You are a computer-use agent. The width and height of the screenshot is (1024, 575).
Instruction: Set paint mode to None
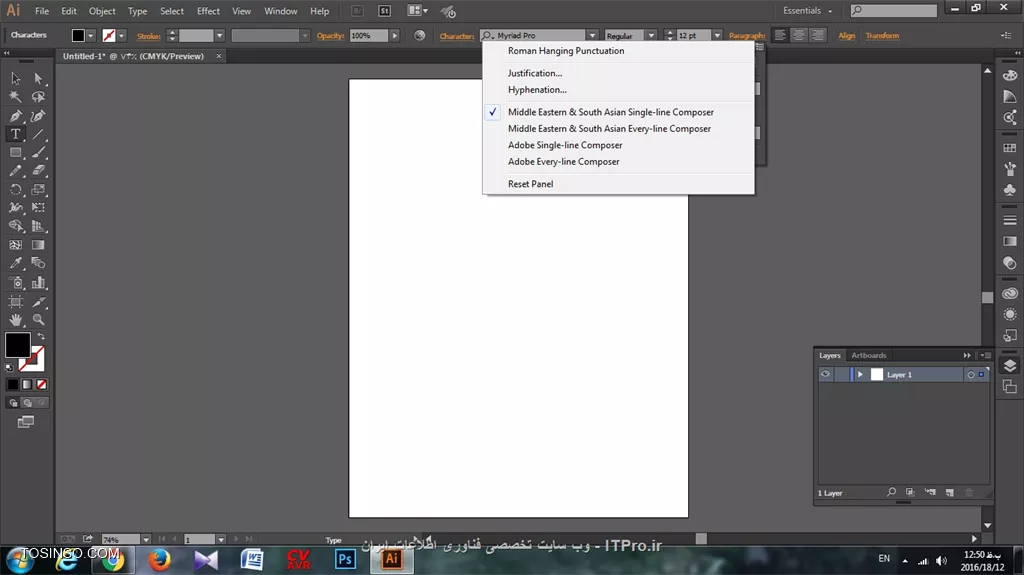point(42,384)
